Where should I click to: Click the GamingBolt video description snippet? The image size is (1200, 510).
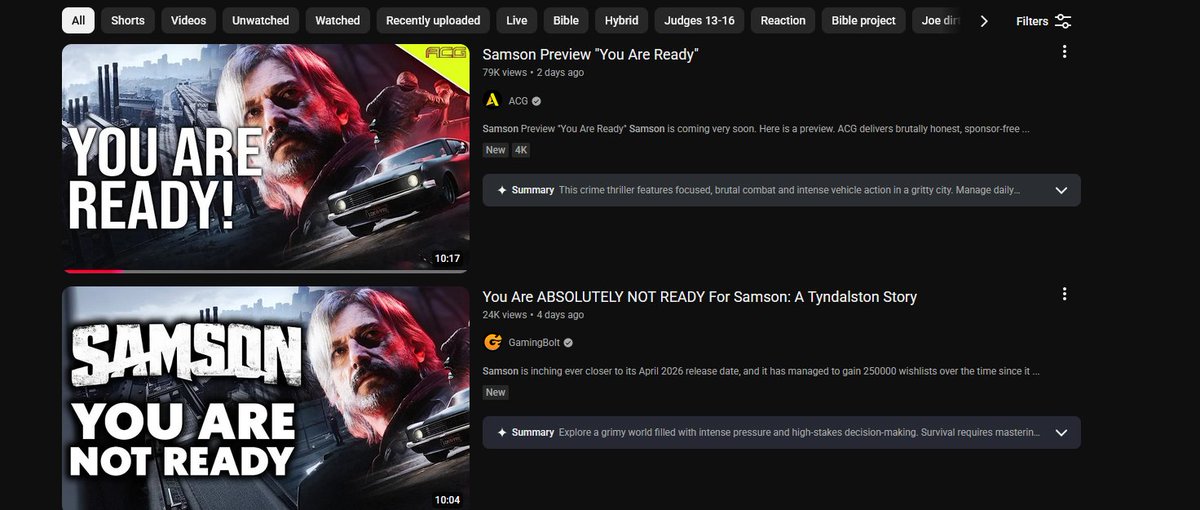click(x=762, y=371)
